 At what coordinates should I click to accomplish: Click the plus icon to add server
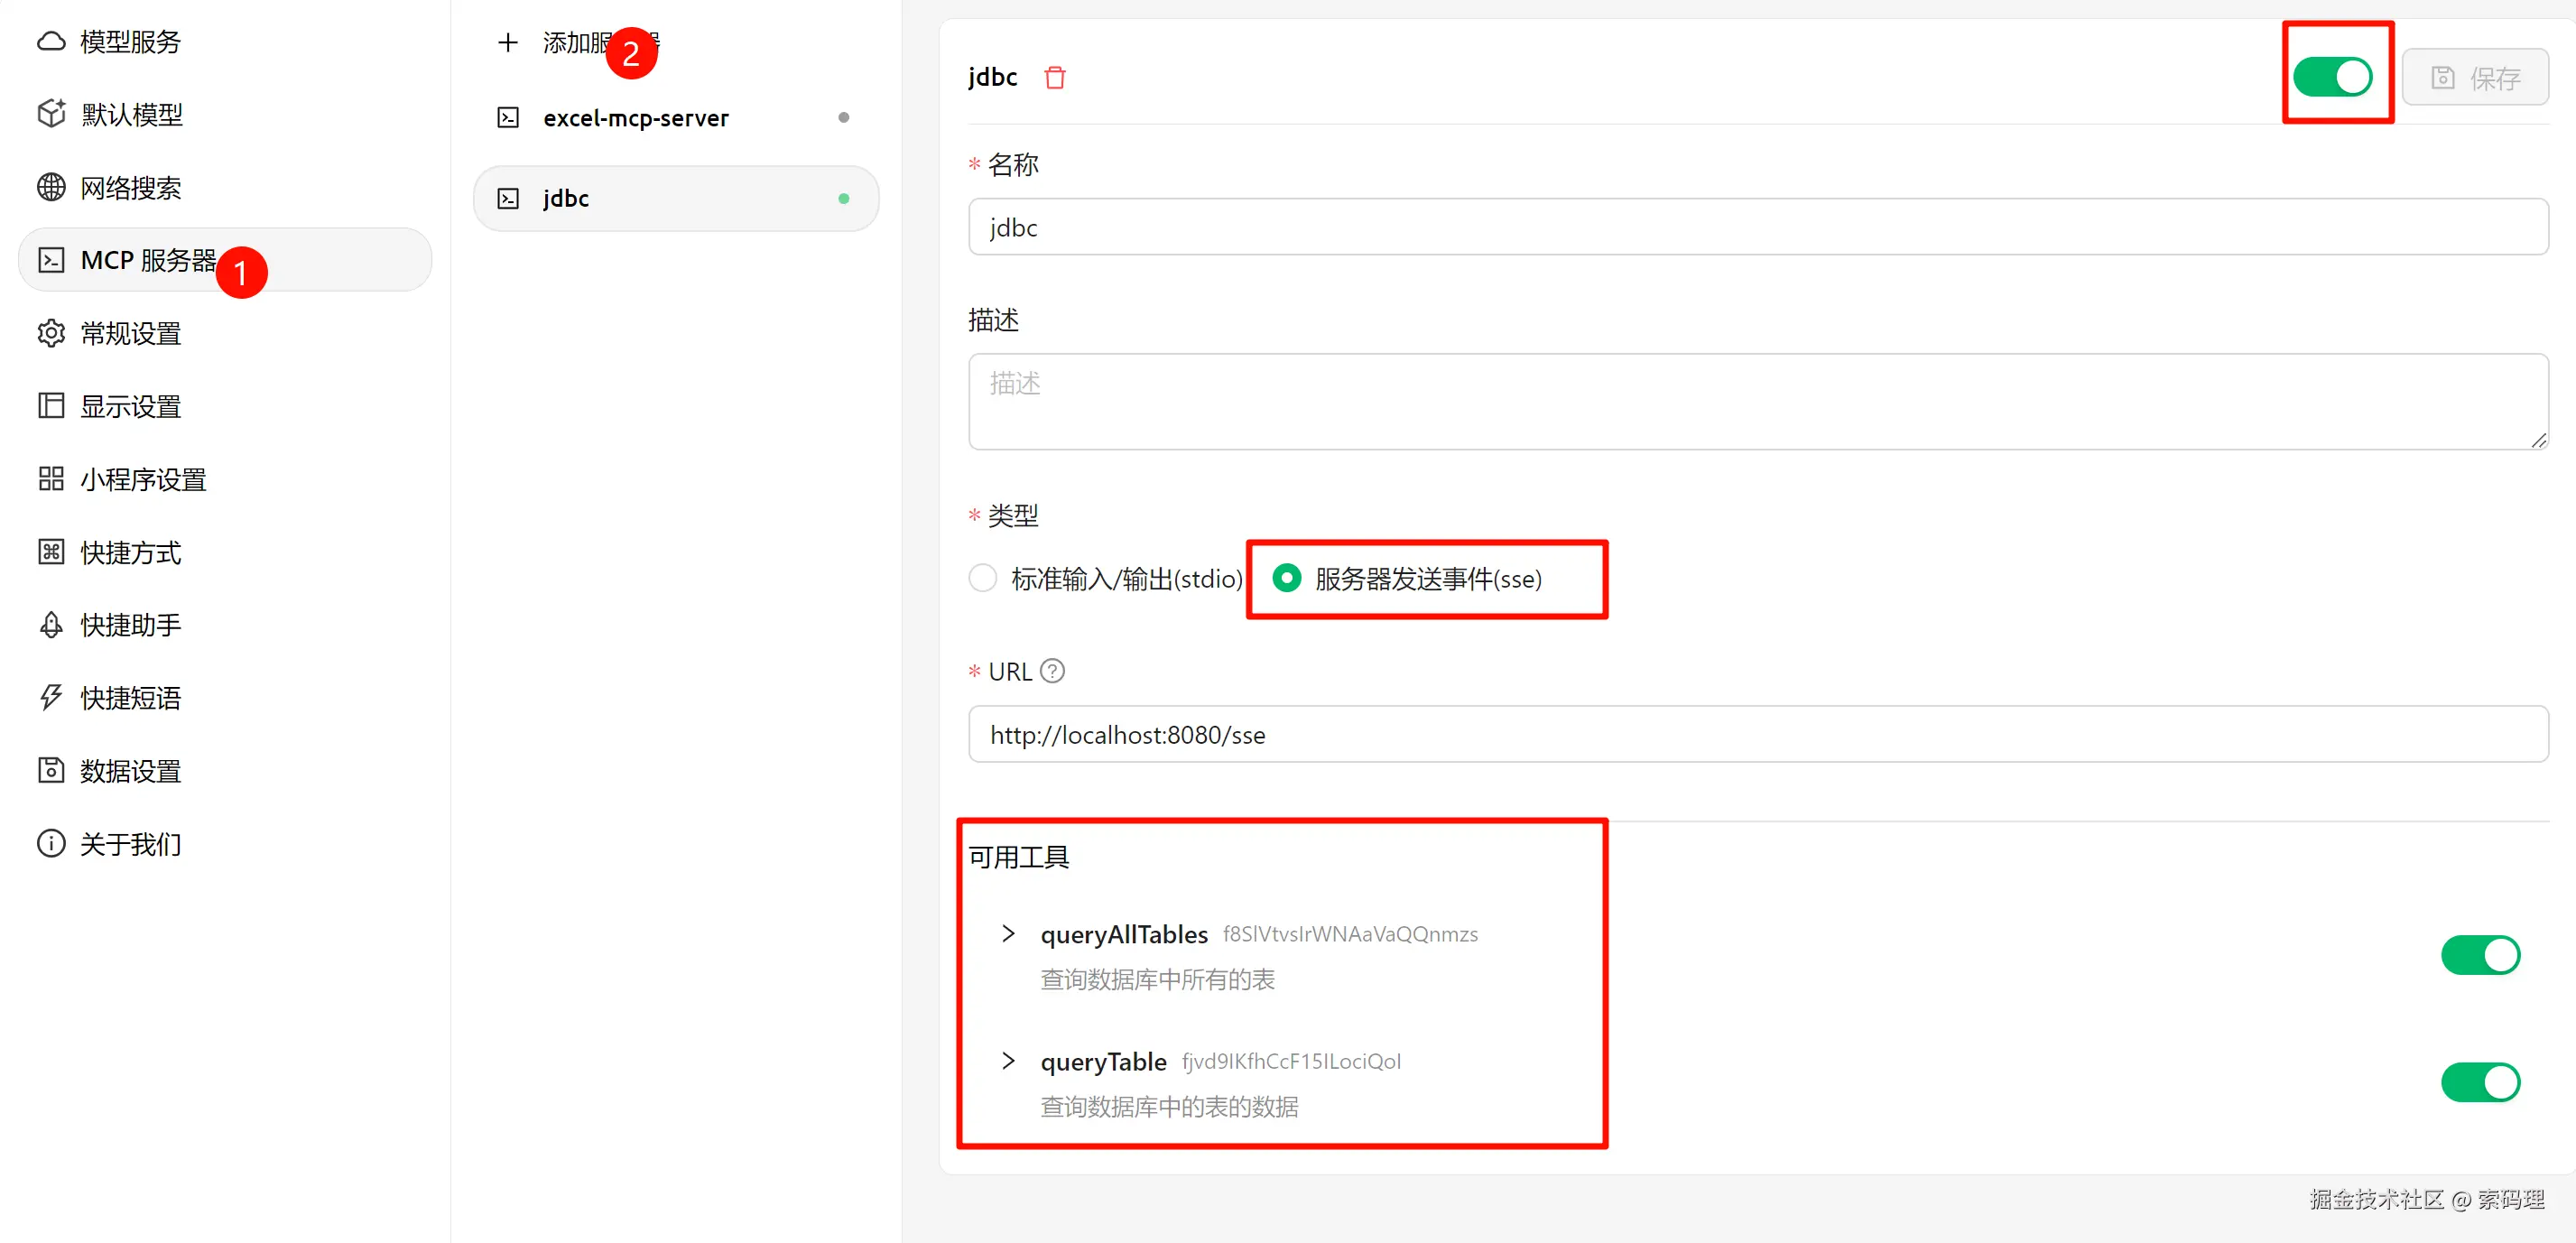[x=508, y=42]
